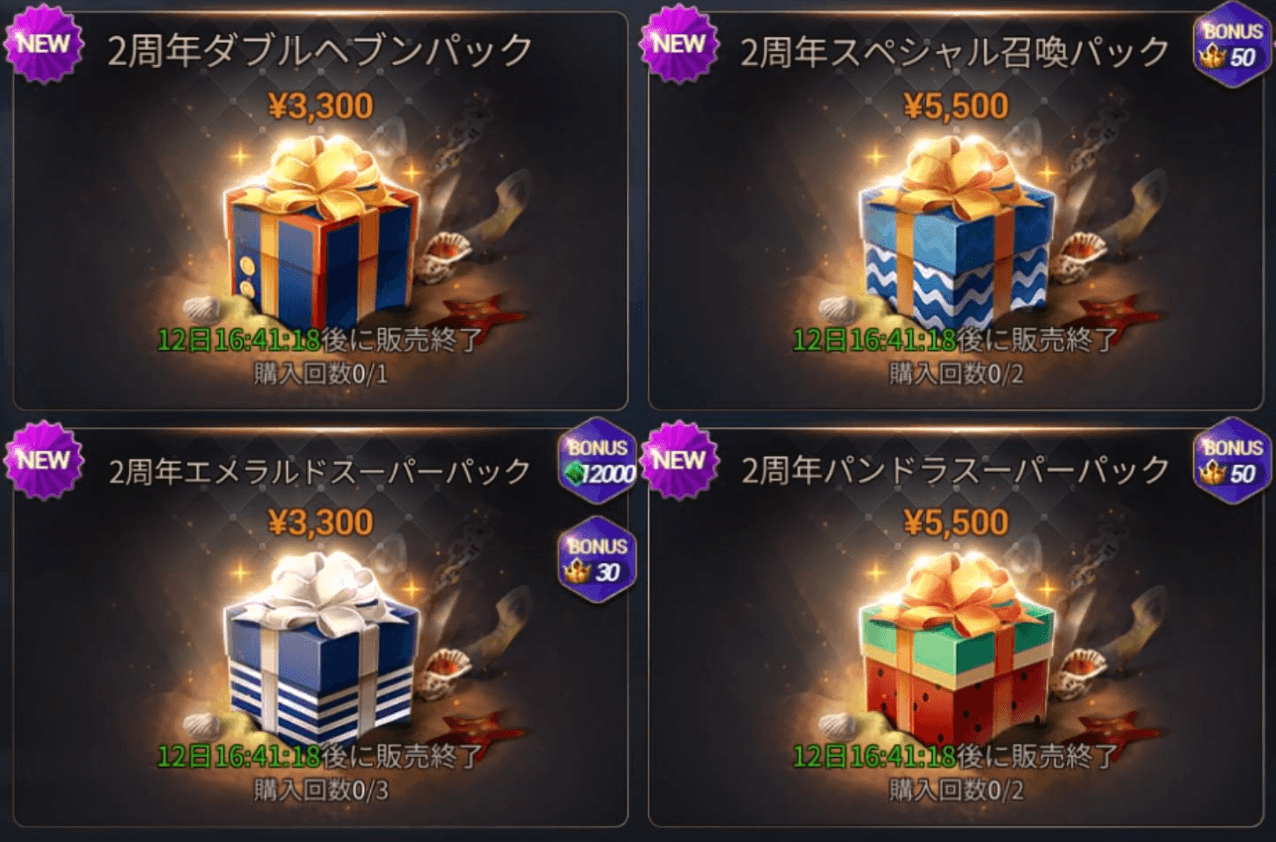The height and width of the screenshot is (842, 1276).
Task: Select the 2周年エメラルドスーパーパック title
Action: point(320,469)
